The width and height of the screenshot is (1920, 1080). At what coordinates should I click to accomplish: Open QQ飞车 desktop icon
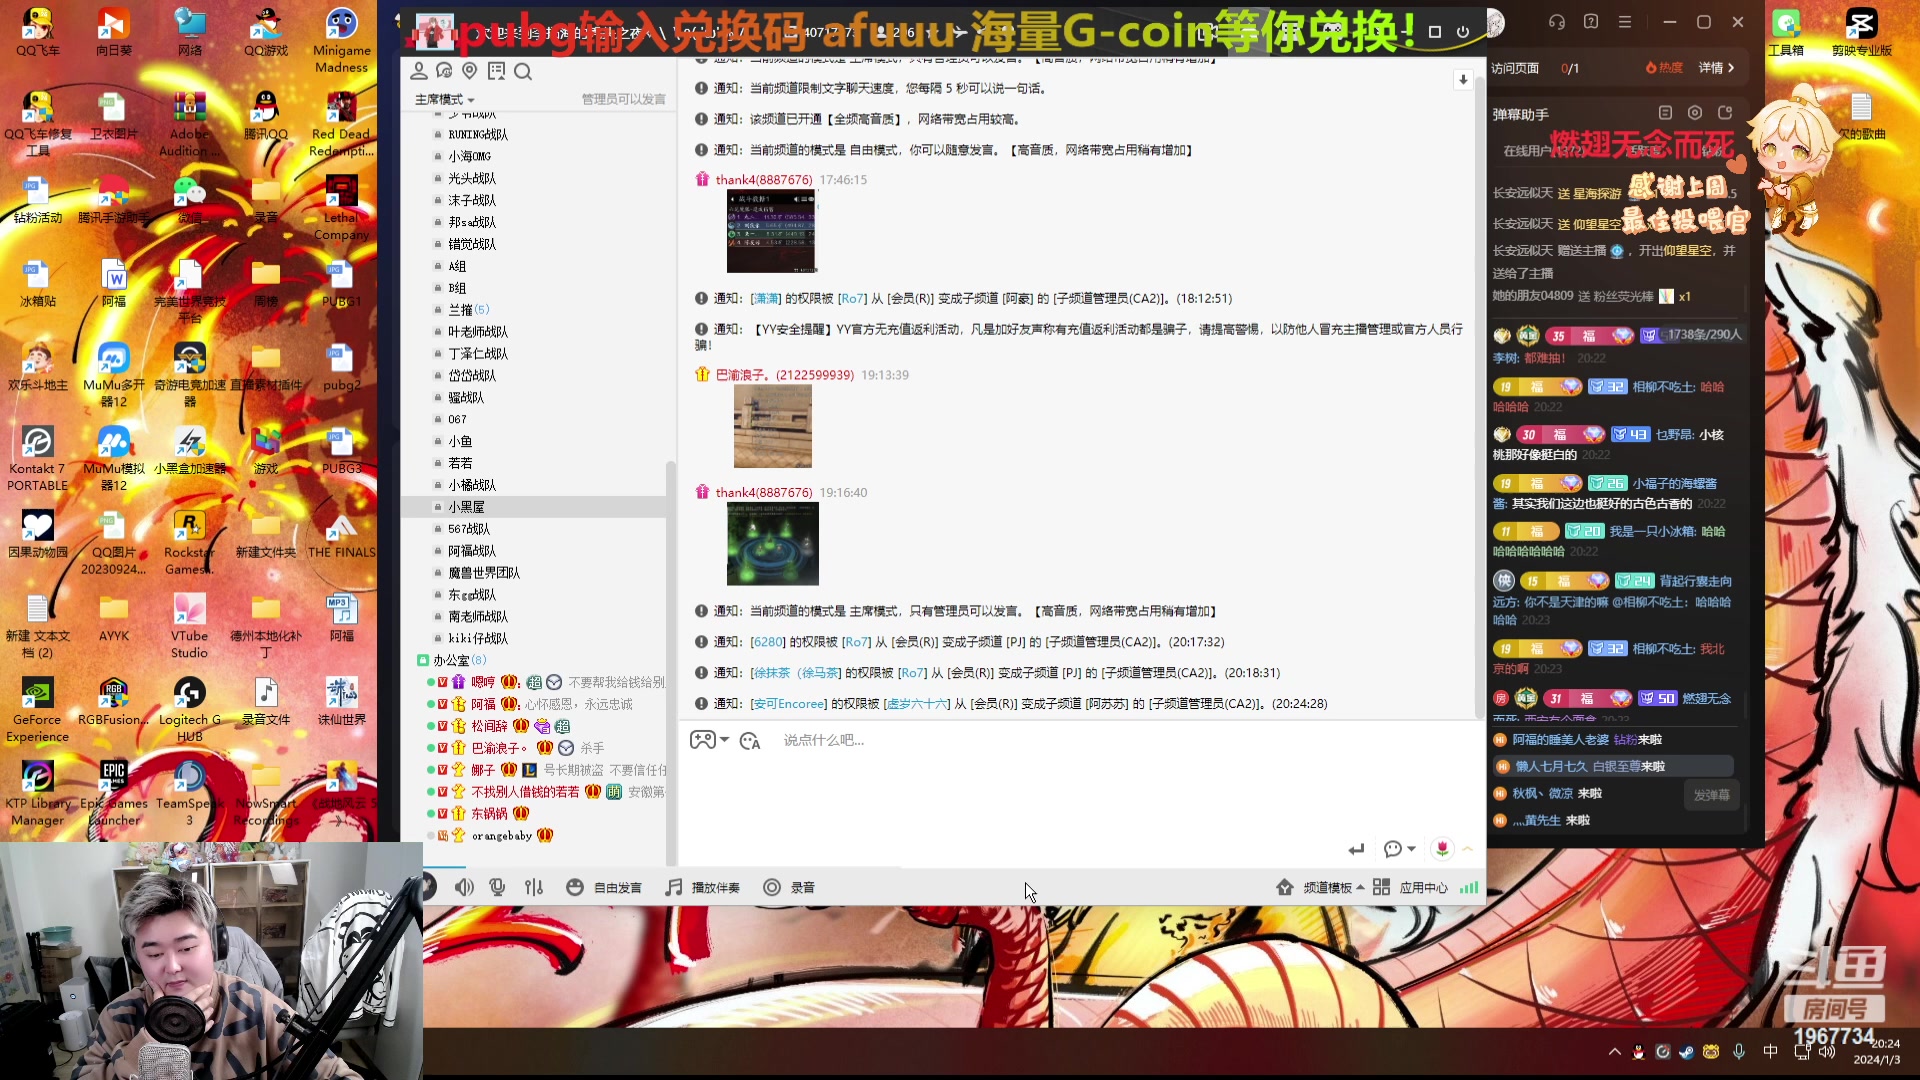[x=38, y=33]
